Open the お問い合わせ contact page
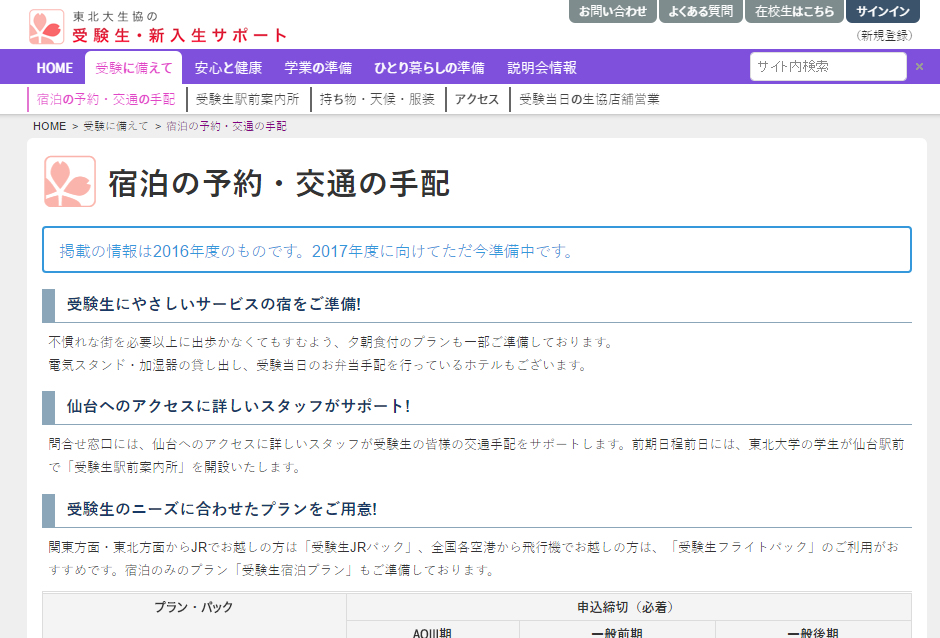This screenshot has height=638, width=940. point(613,11)
